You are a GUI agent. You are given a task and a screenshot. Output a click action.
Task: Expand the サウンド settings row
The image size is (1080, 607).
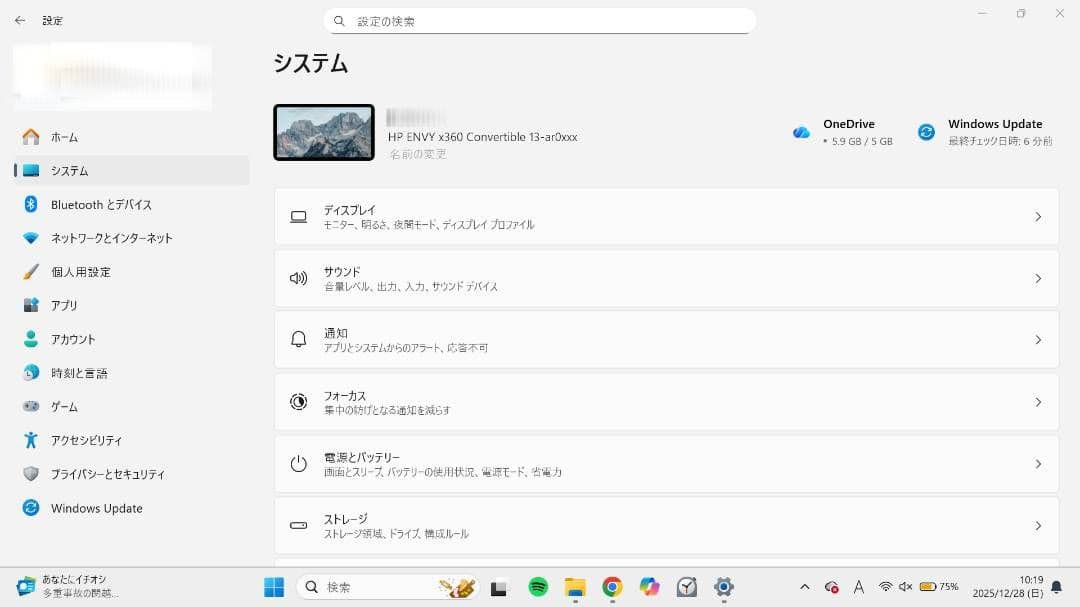(x=665, y=278)
